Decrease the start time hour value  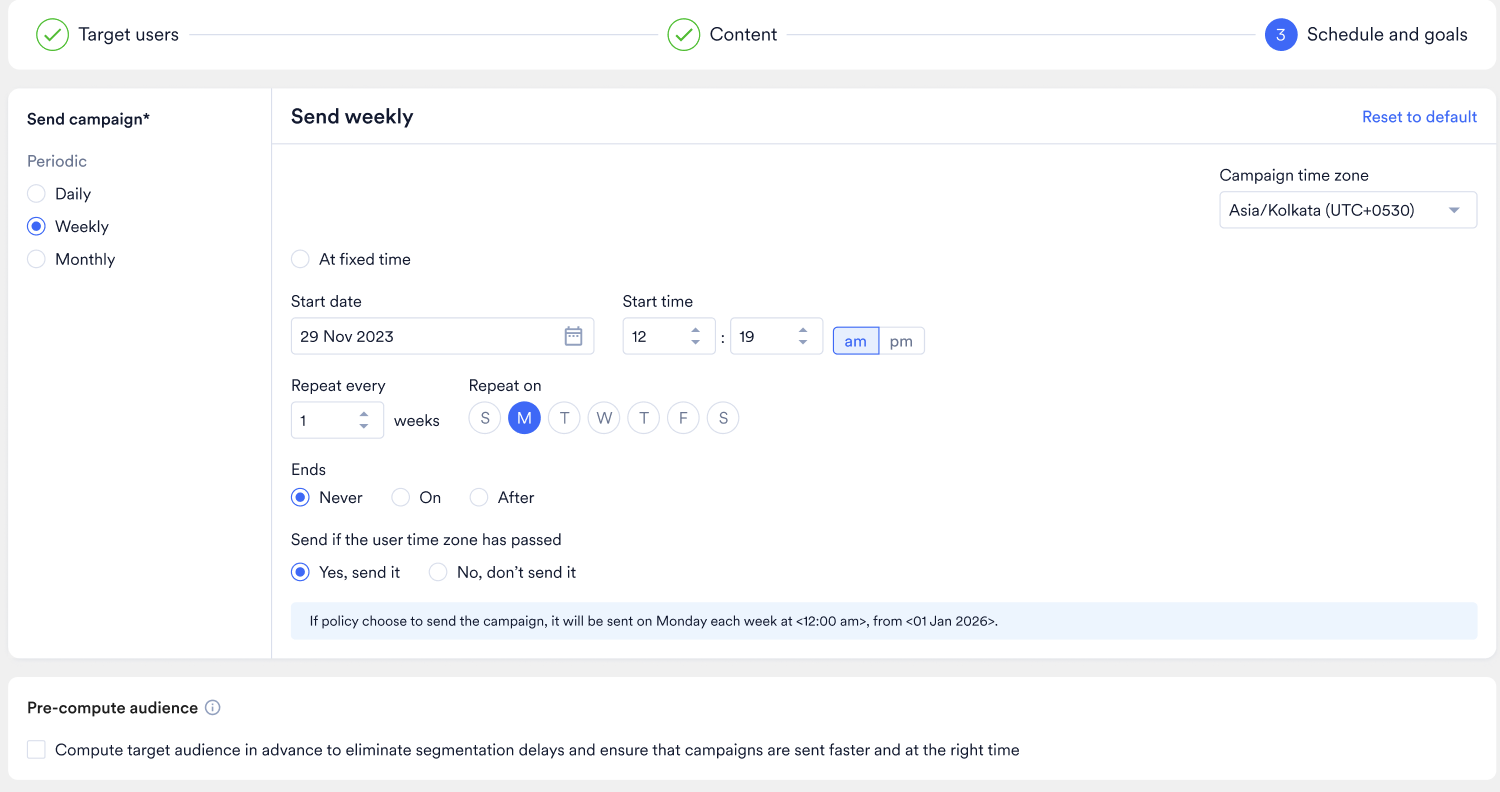pyautogui.click(x=696, y=343)
